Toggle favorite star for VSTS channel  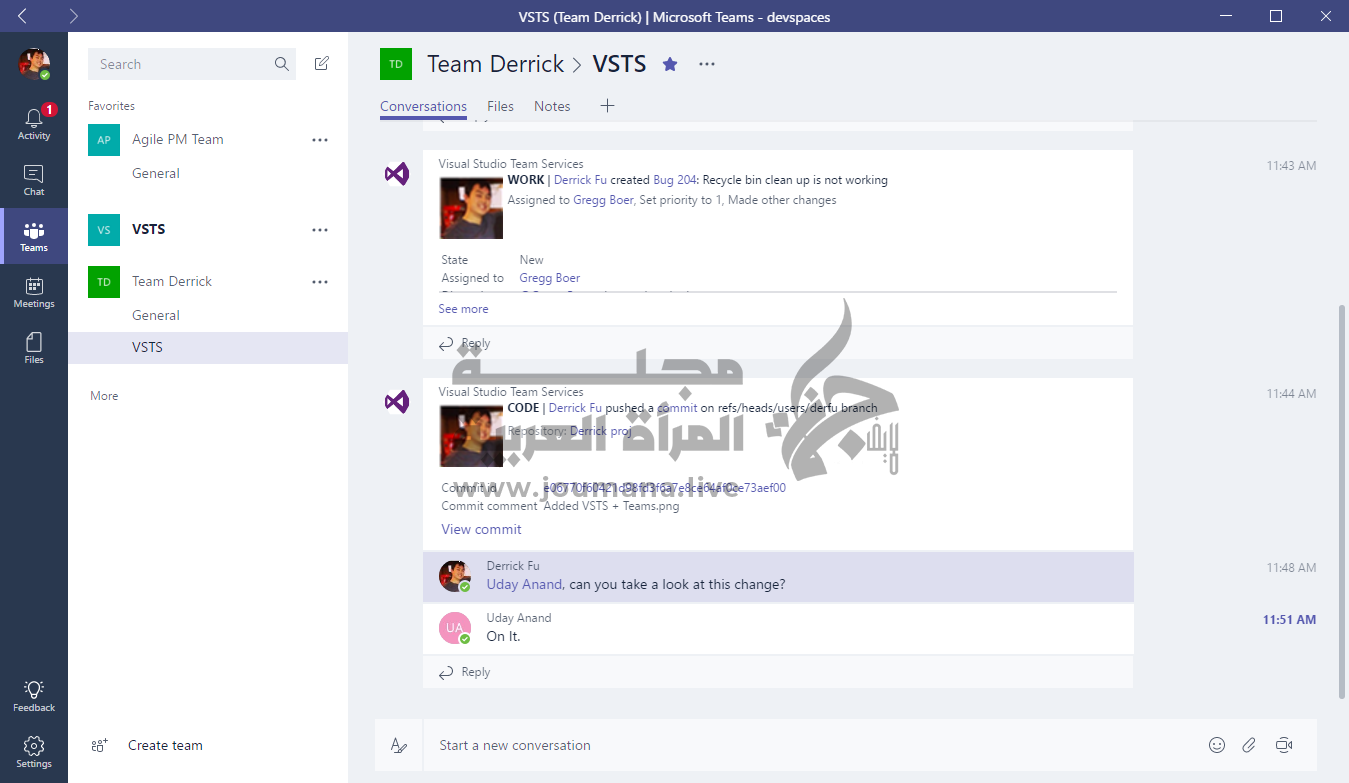tap(670, 64)
